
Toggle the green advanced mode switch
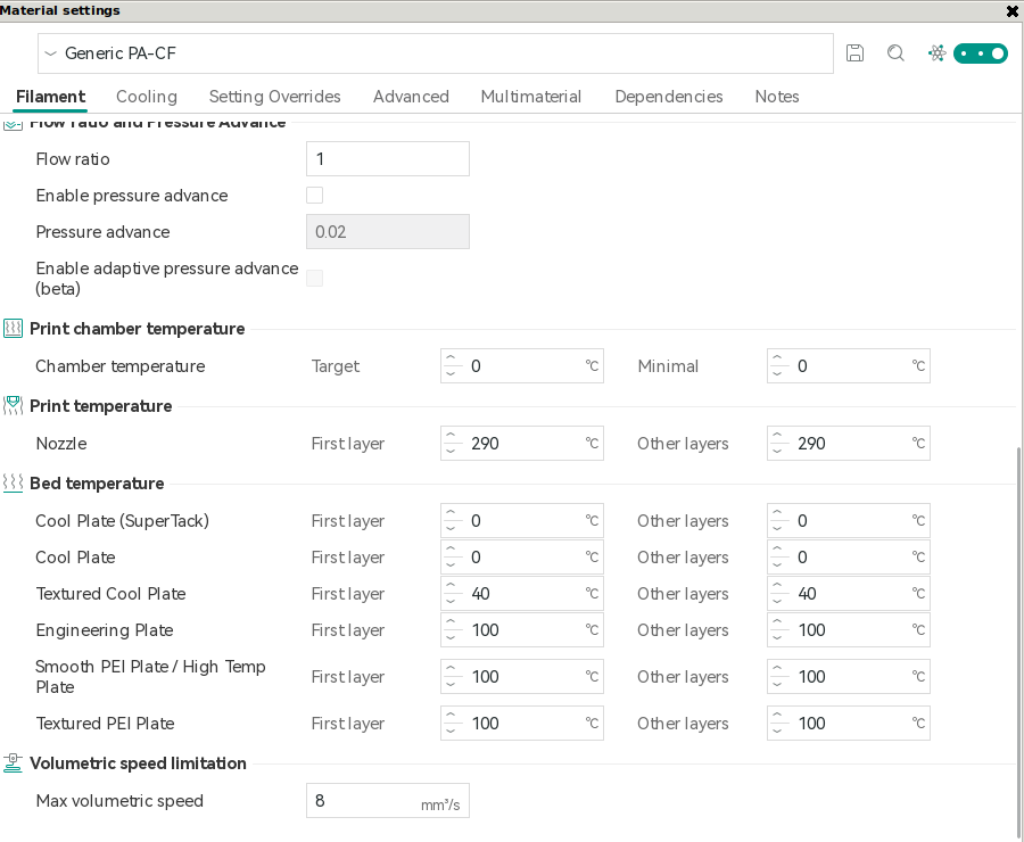(980, 54)
